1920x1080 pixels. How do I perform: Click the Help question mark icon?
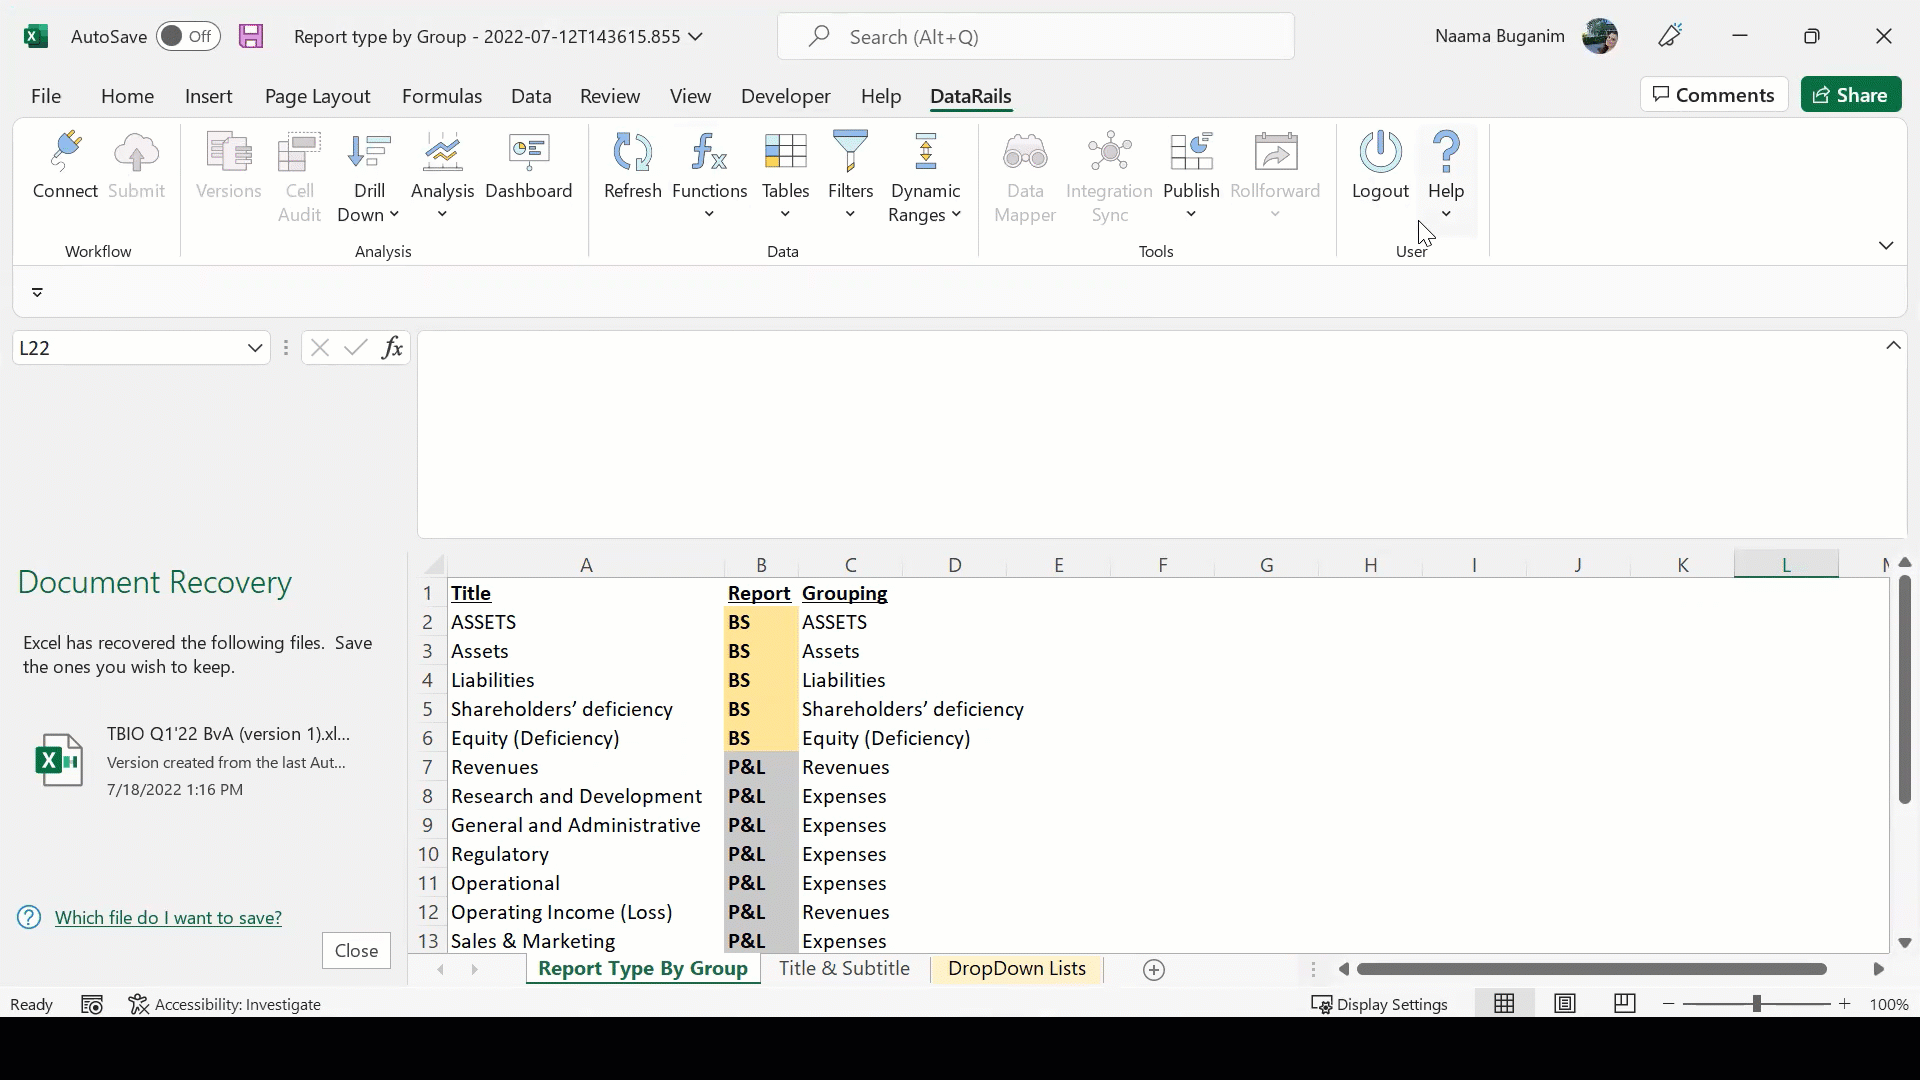point(1446,152)
